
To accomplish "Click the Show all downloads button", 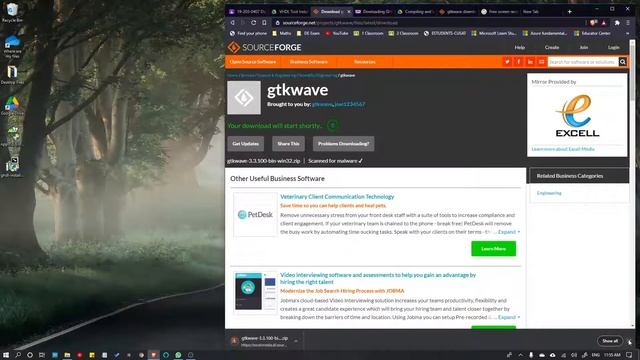I will click(610, 341).
